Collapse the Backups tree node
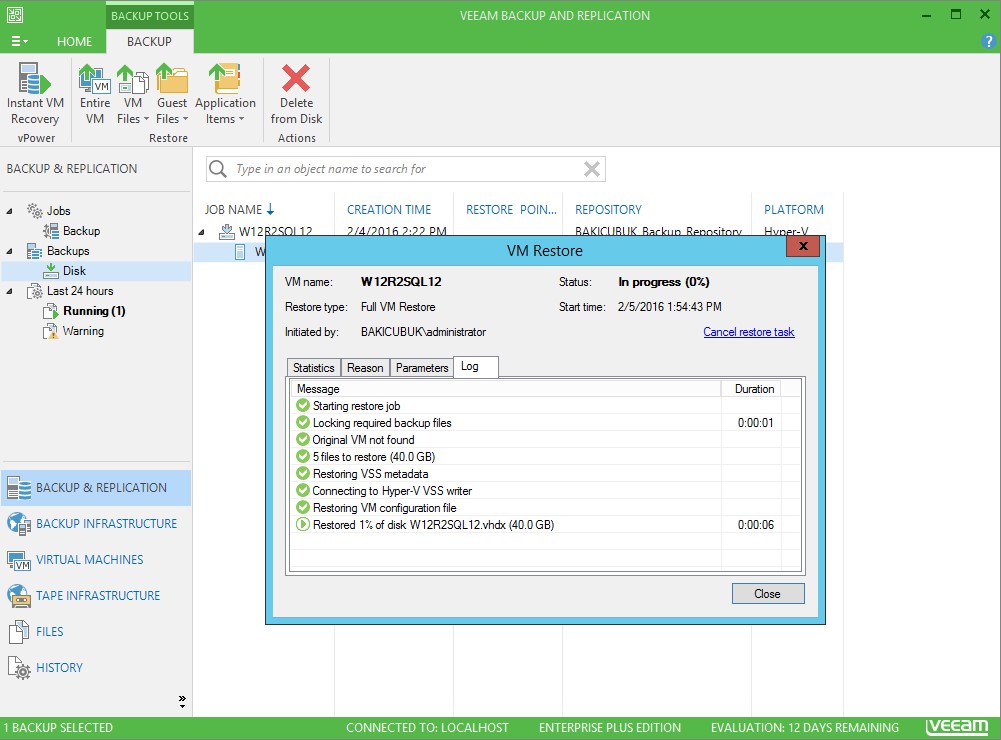The width and height of the screenshot is (1001, 740). click(x=10, y=251)
